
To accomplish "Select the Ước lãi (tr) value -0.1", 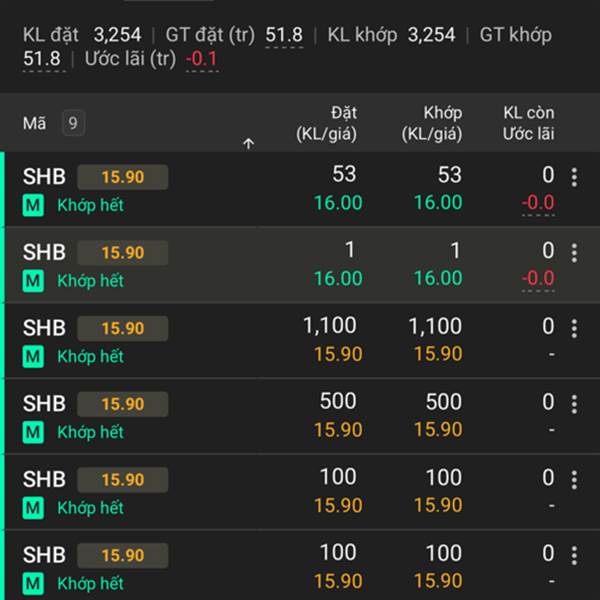I will (x=202, y=59).
